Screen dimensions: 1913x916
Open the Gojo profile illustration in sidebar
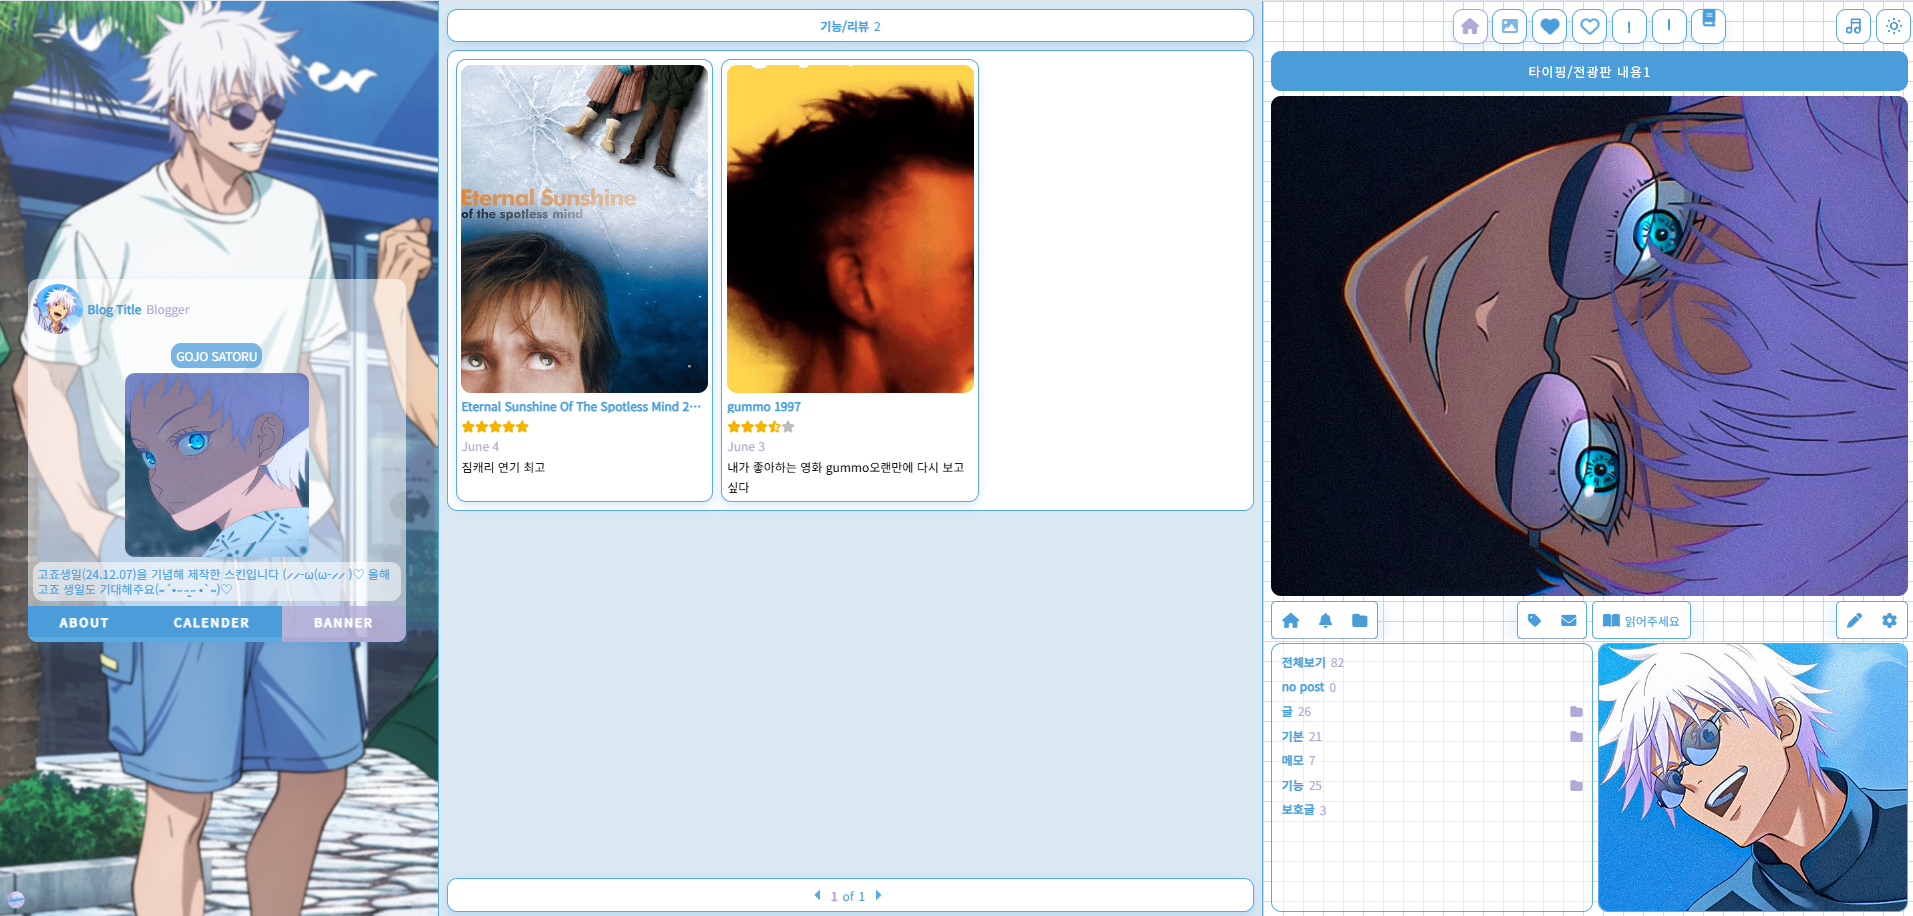point(216,464)
